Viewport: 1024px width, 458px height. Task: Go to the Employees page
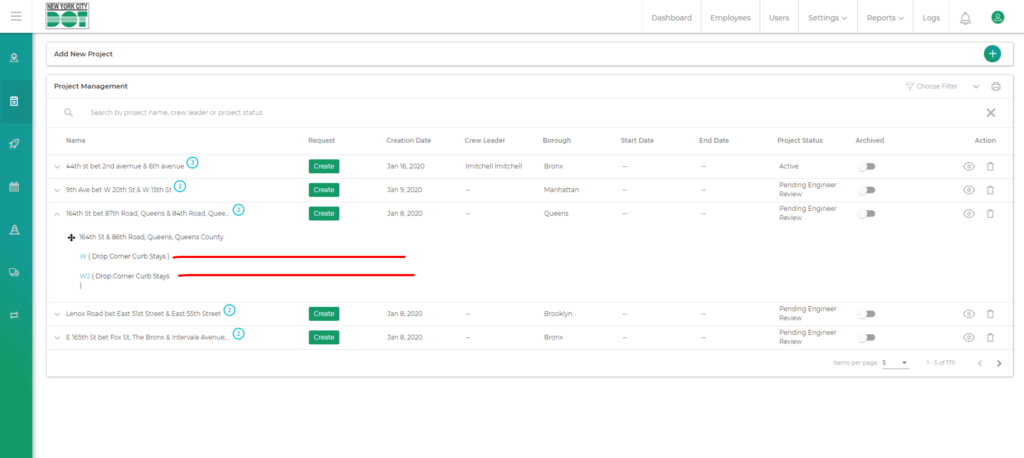[730, 18]
